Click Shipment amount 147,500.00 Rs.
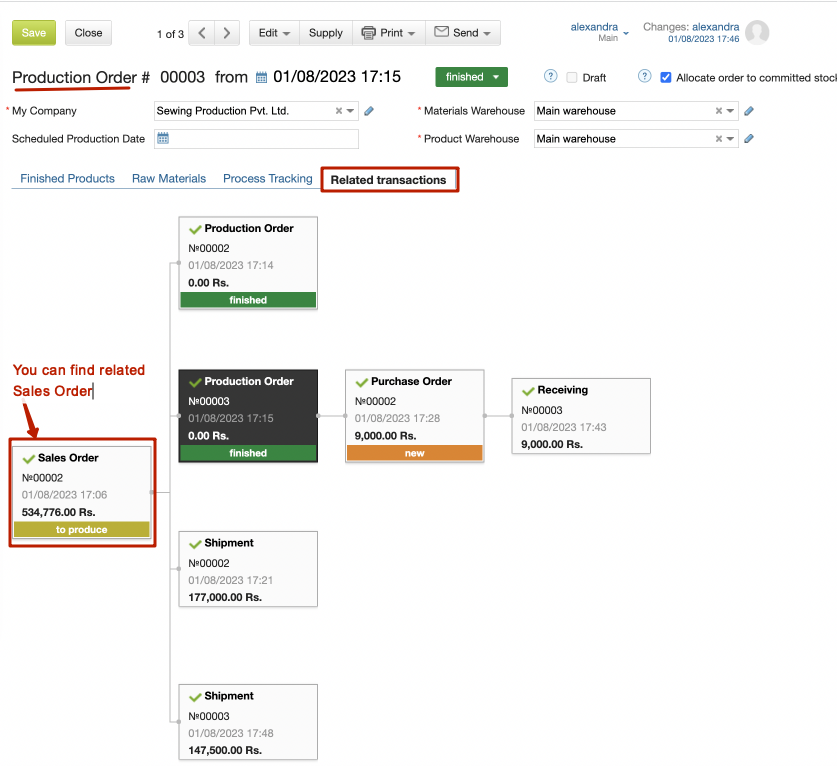 tap(225, 751)
